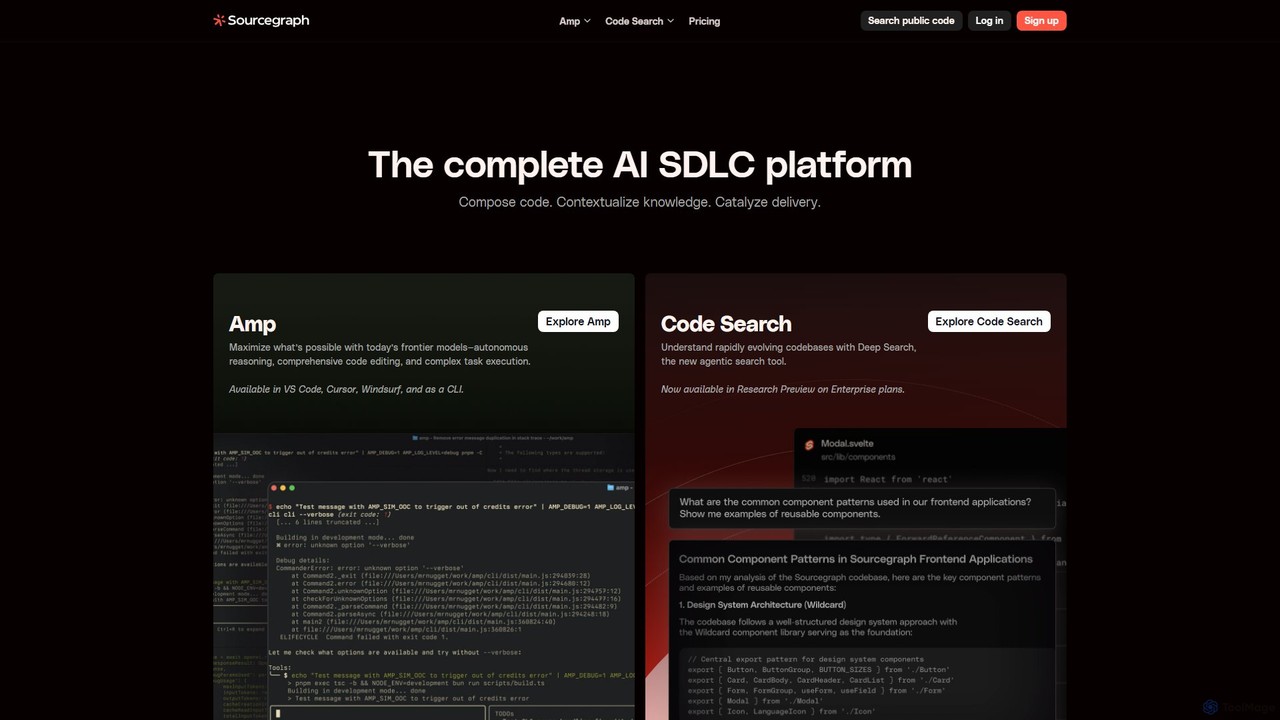Click Log in

(989, 20)
